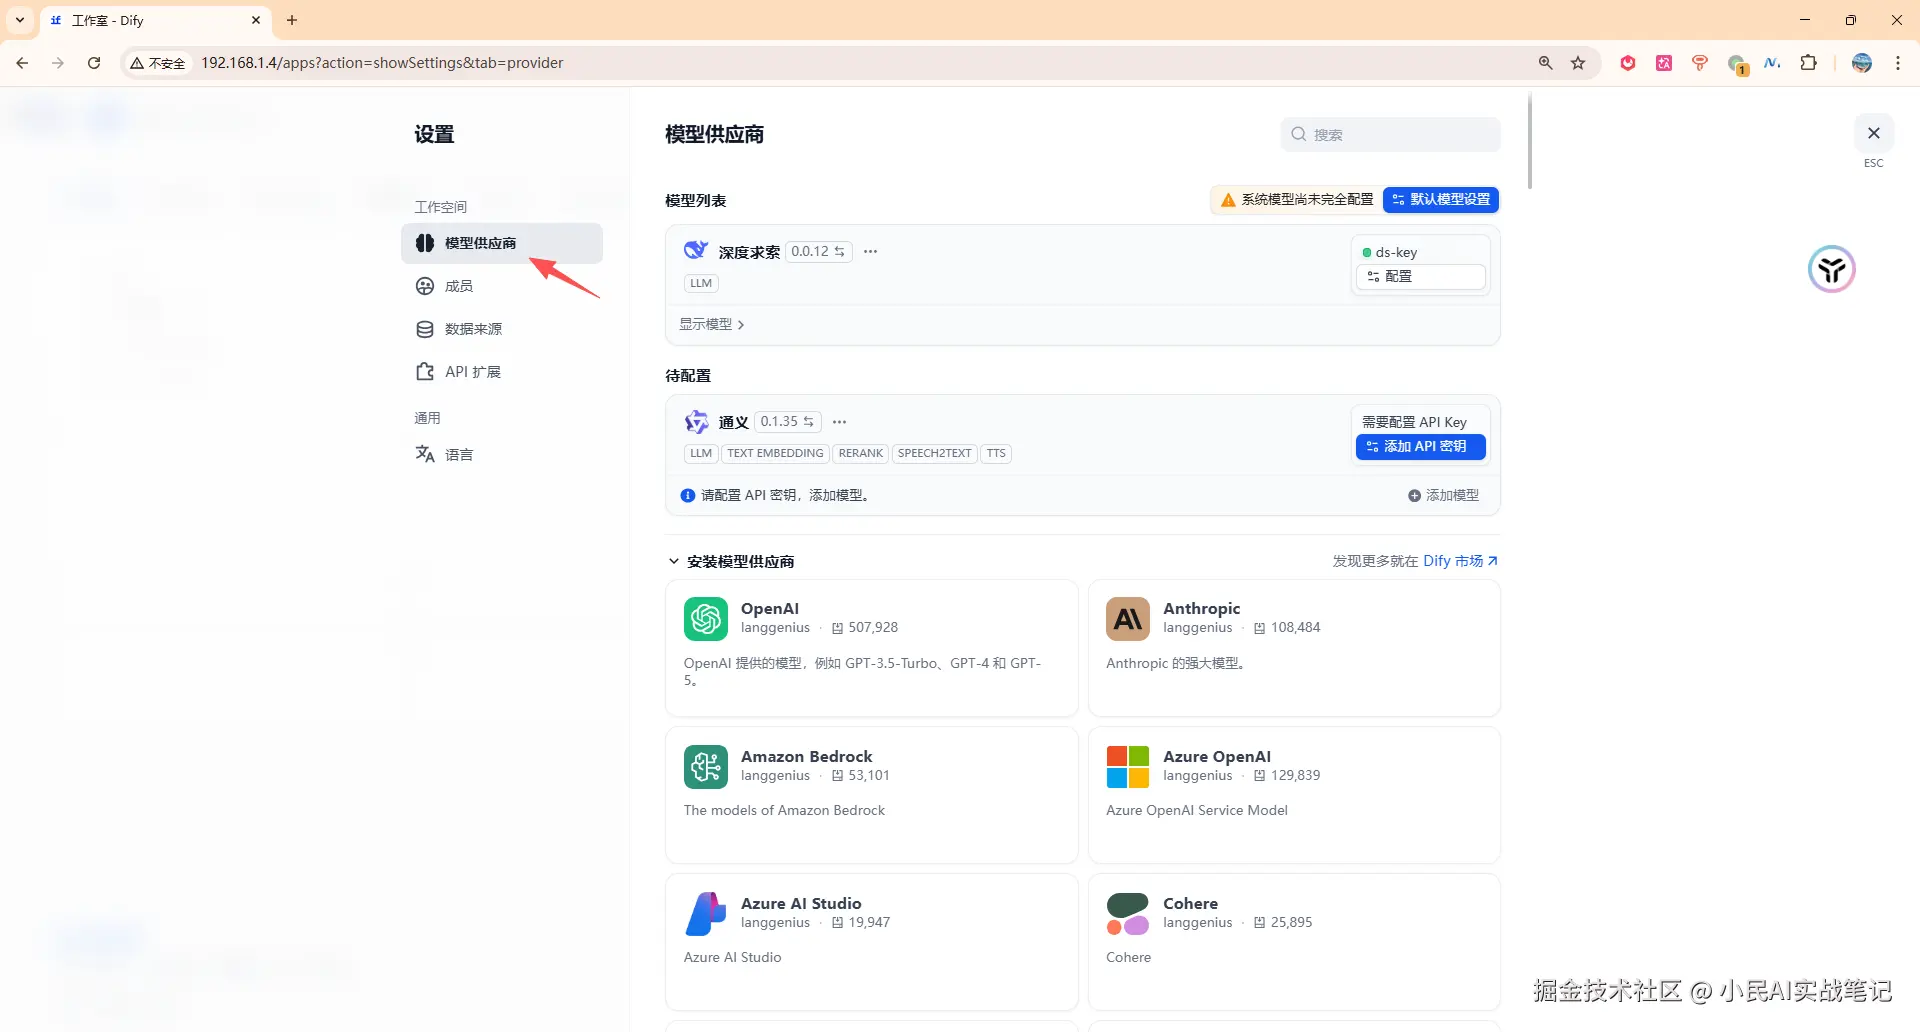This screenshot has height=1032, width=1920.
Task: Open the 模型供应商 settings tab
Action: pyautogui.click(x=502, y=243)
